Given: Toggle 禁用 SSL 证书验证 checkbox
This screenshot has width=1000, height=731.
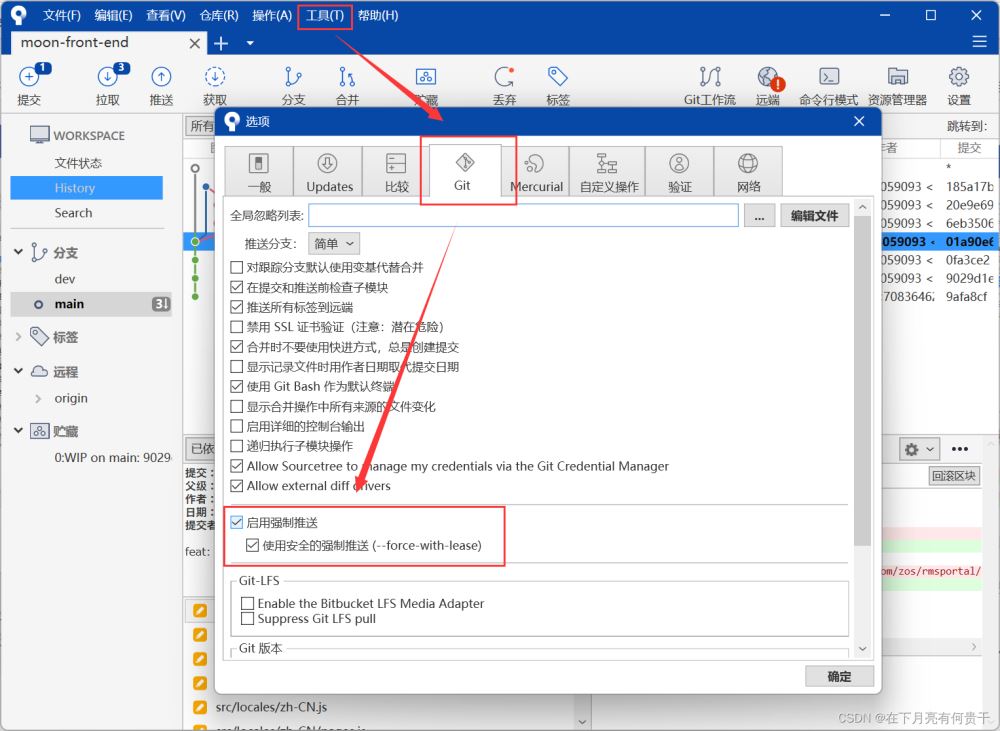Looking at the screenshot, I should tap(237, 327).
